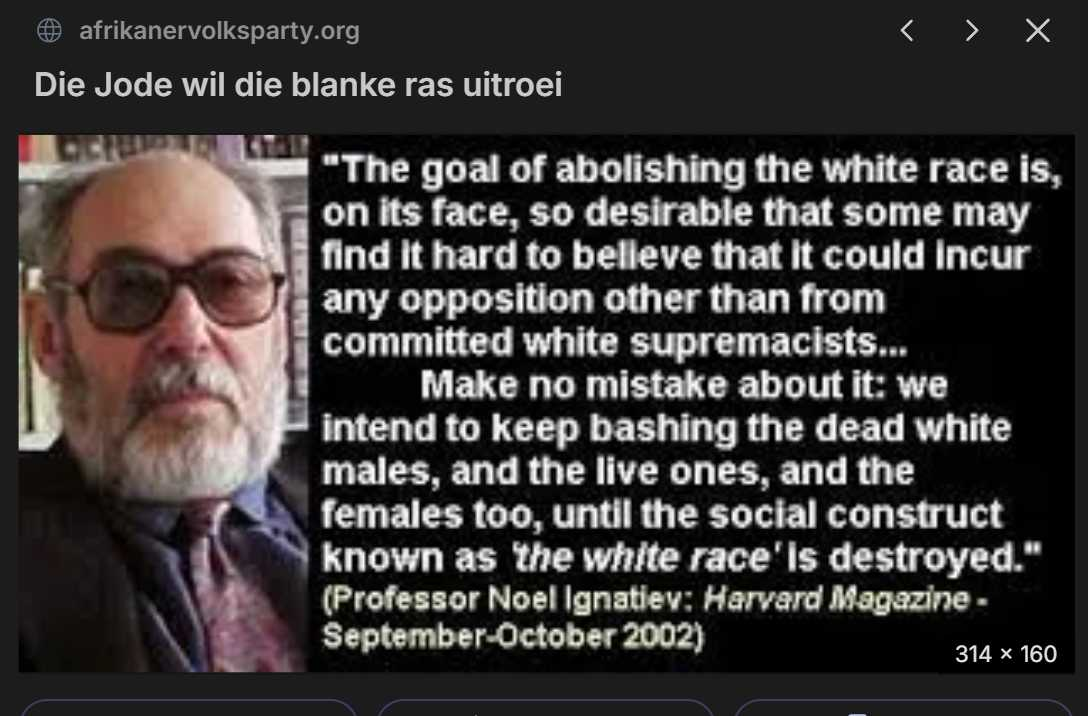Advance to the next image with the right chevron
1088x716 pixels.
[972, 31]
